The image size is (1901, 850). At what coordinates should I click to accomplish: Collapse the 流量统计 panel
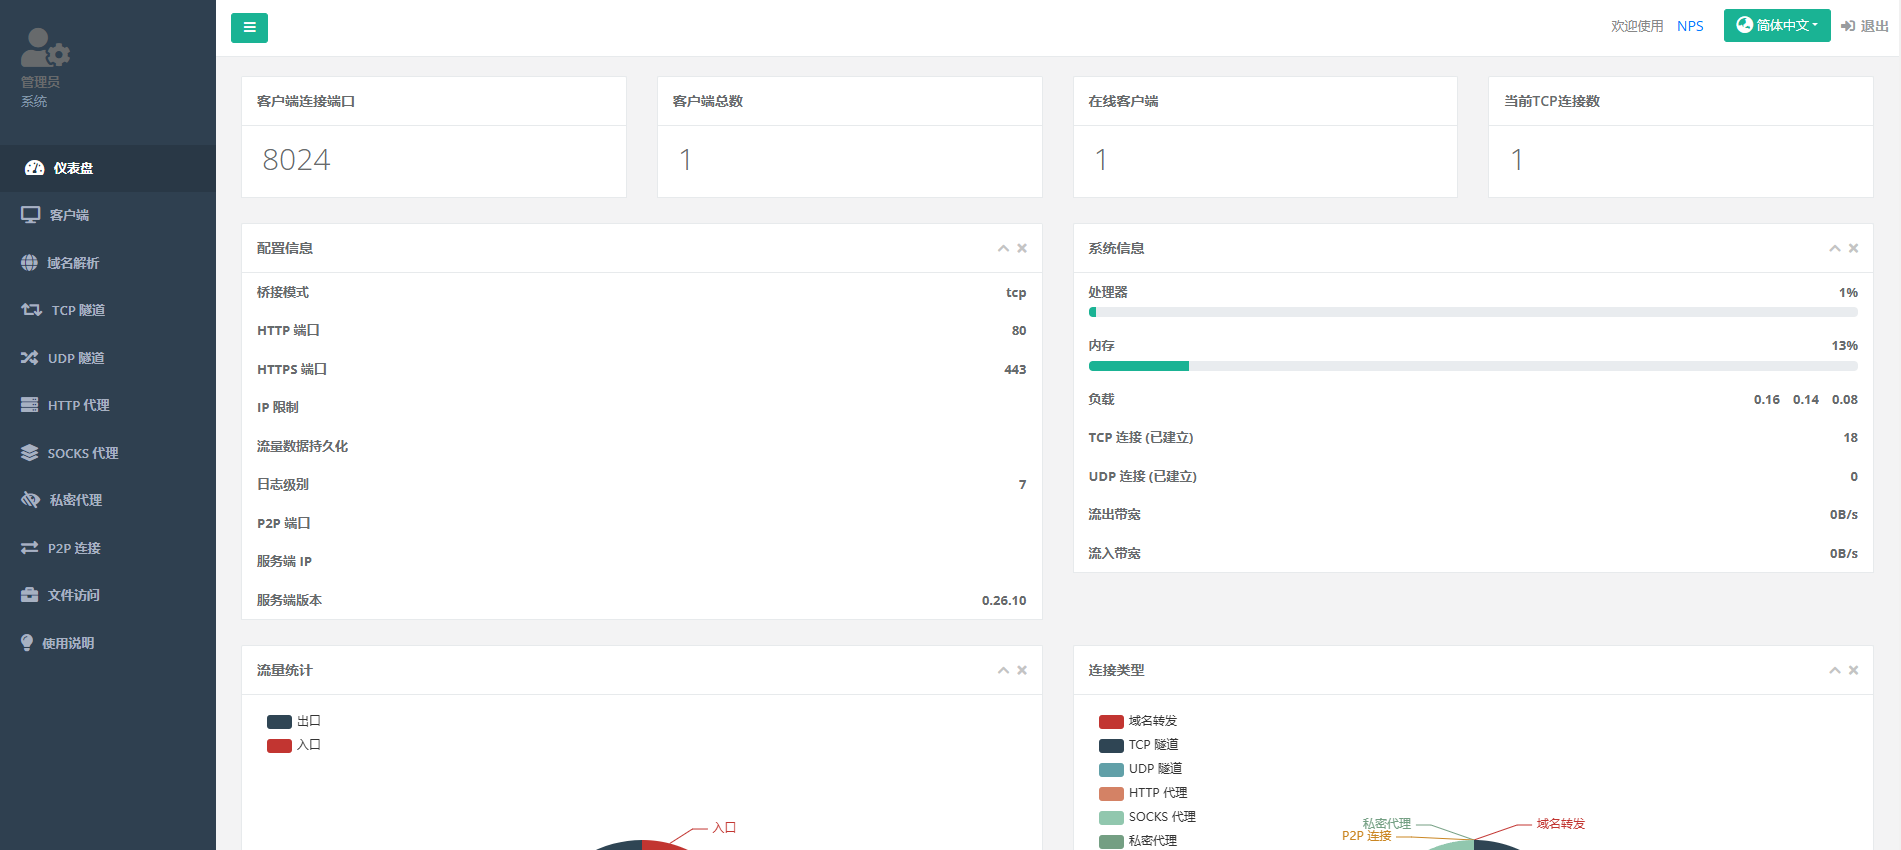[x=1003, y=670]
